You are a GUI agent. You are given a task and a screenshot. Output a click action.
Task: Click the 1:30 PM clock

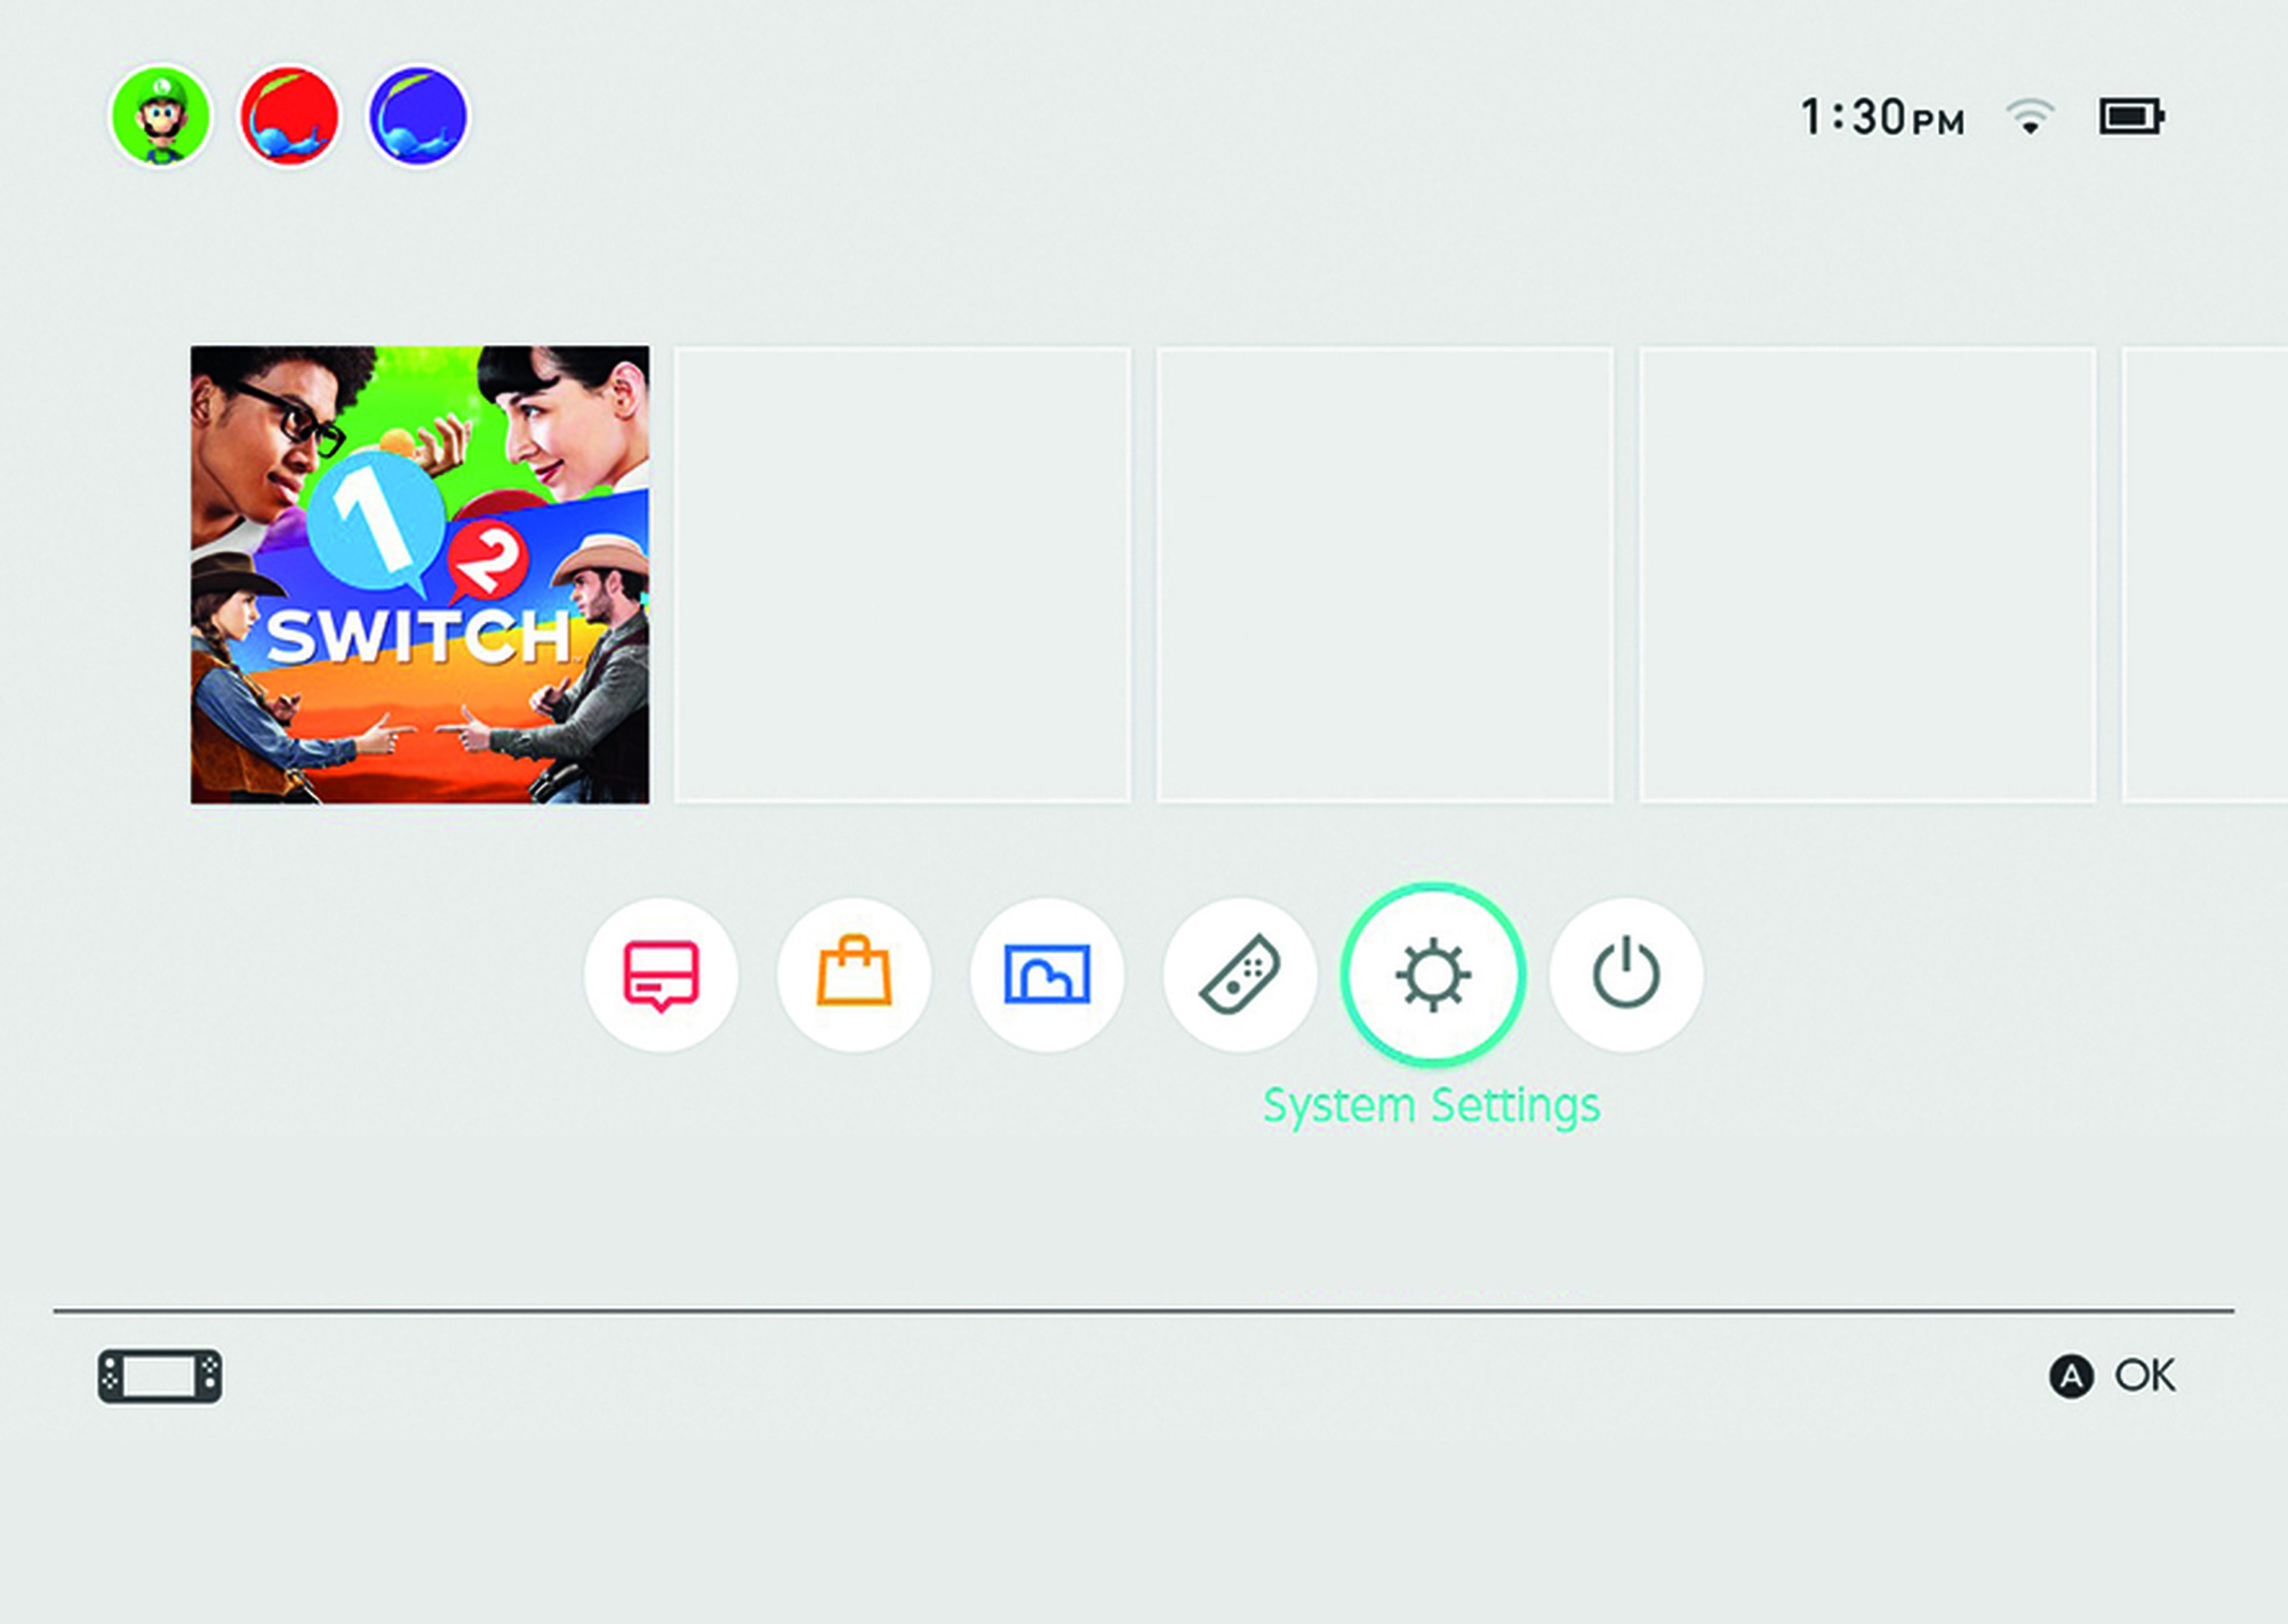1883,117
